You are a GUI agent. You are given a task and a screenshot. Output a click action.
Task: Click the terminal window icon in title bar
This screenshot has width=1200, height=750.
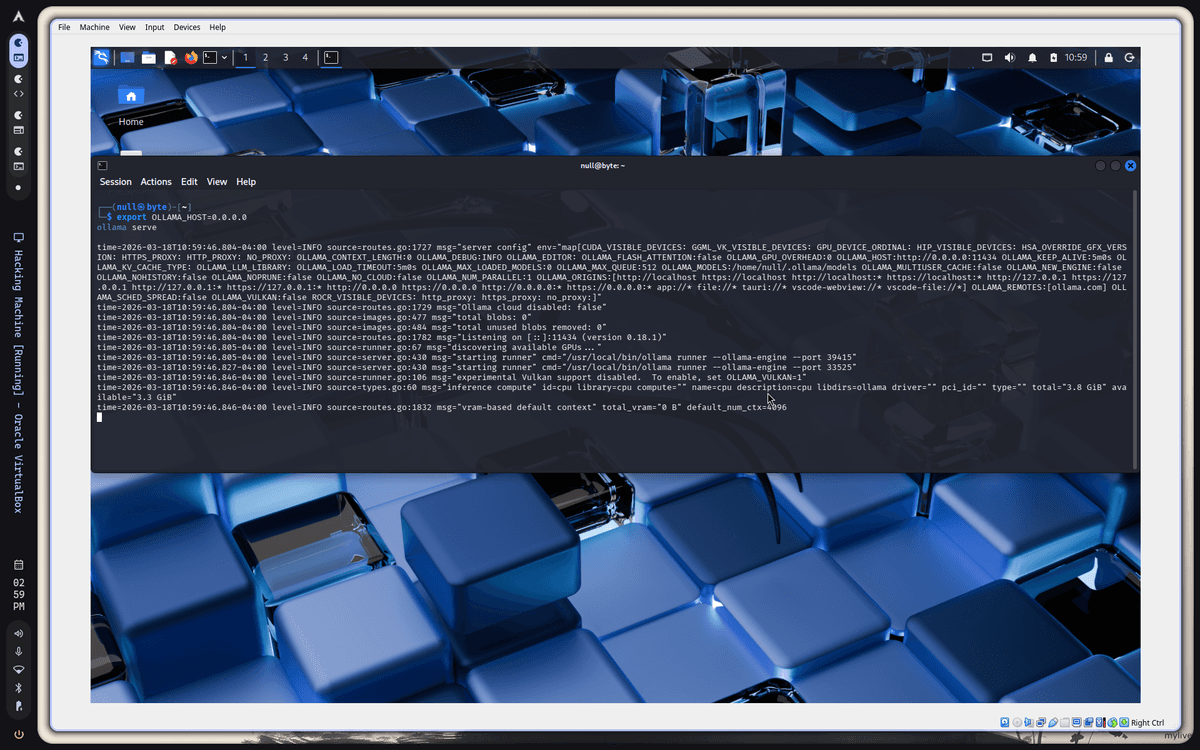[102, 165]
